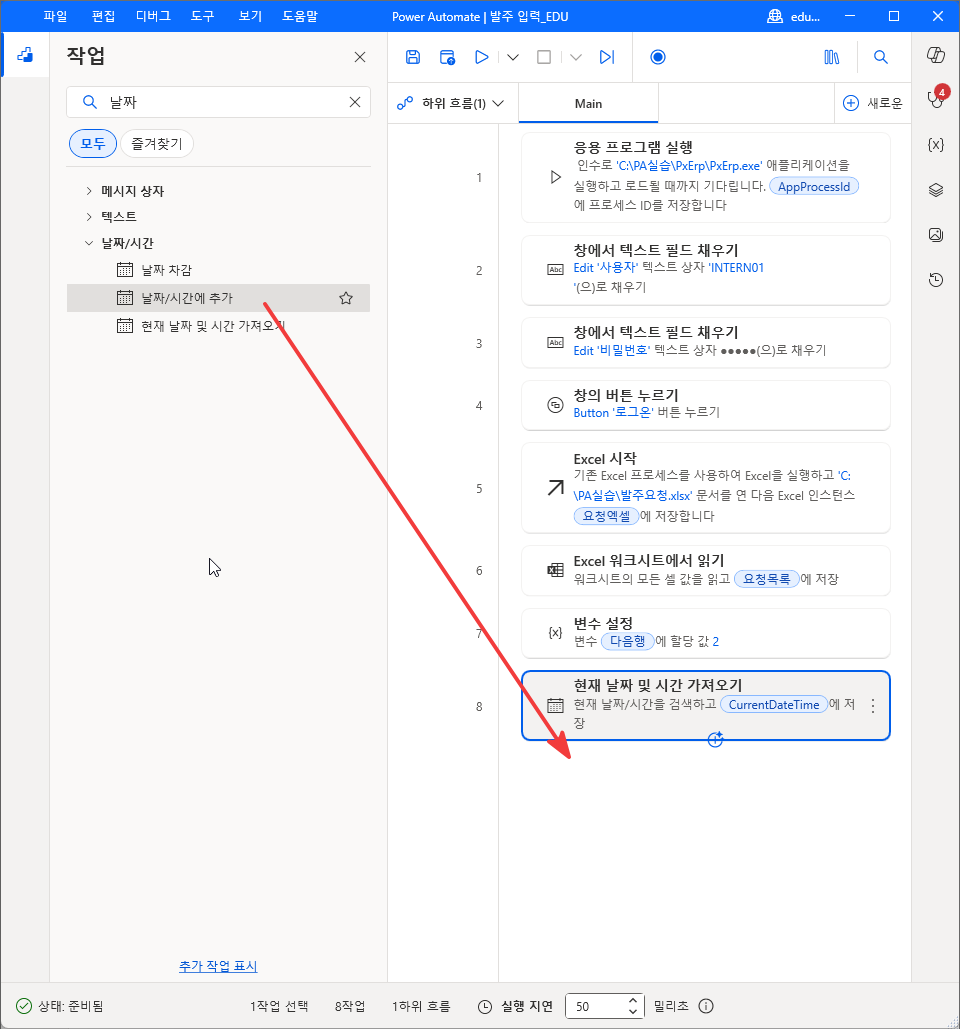Open the Asset library icon
Screen dimensions: 960x1029
(831, 57)
